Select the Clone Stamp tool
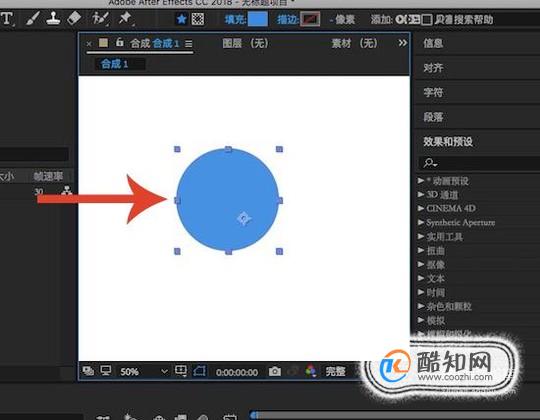The width and height of the screenshot is (540, 420). [53, 18]
